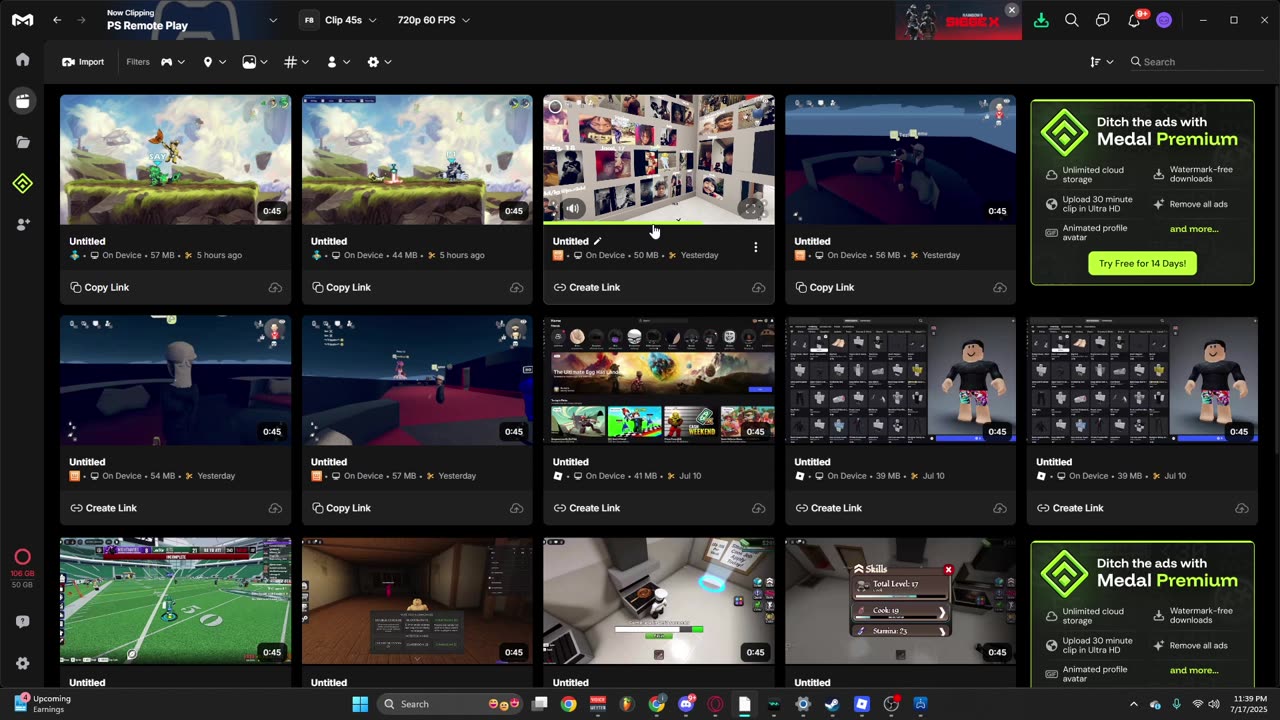Image resolution: width=1280 pixels, height=720 pixels.
Task: Click the Import button
Action: click(x=83, y=62)
